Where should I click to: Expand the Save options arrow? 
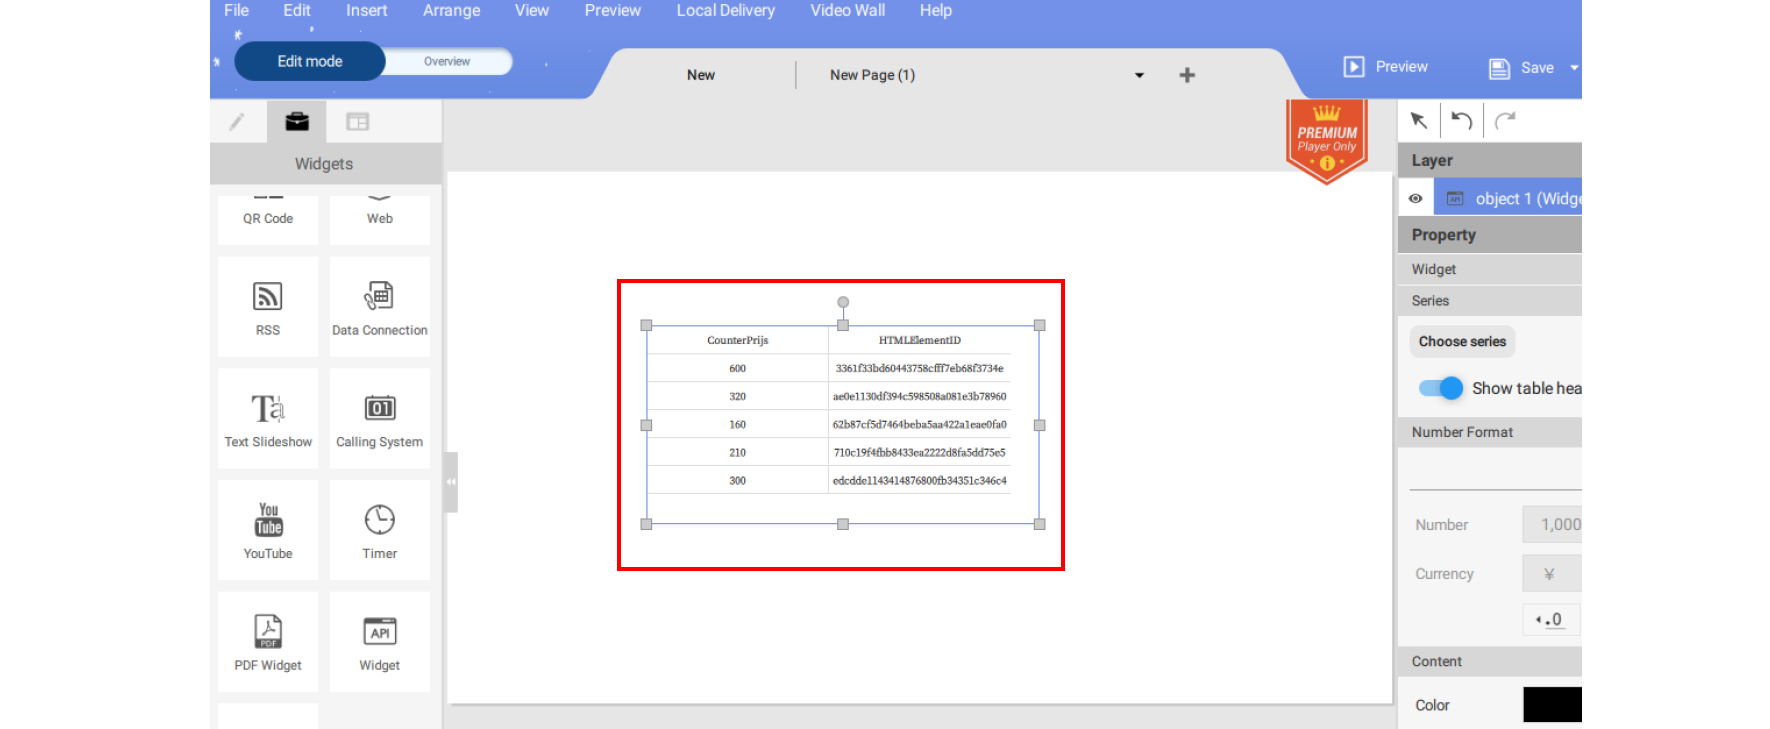click(1573, 68)
